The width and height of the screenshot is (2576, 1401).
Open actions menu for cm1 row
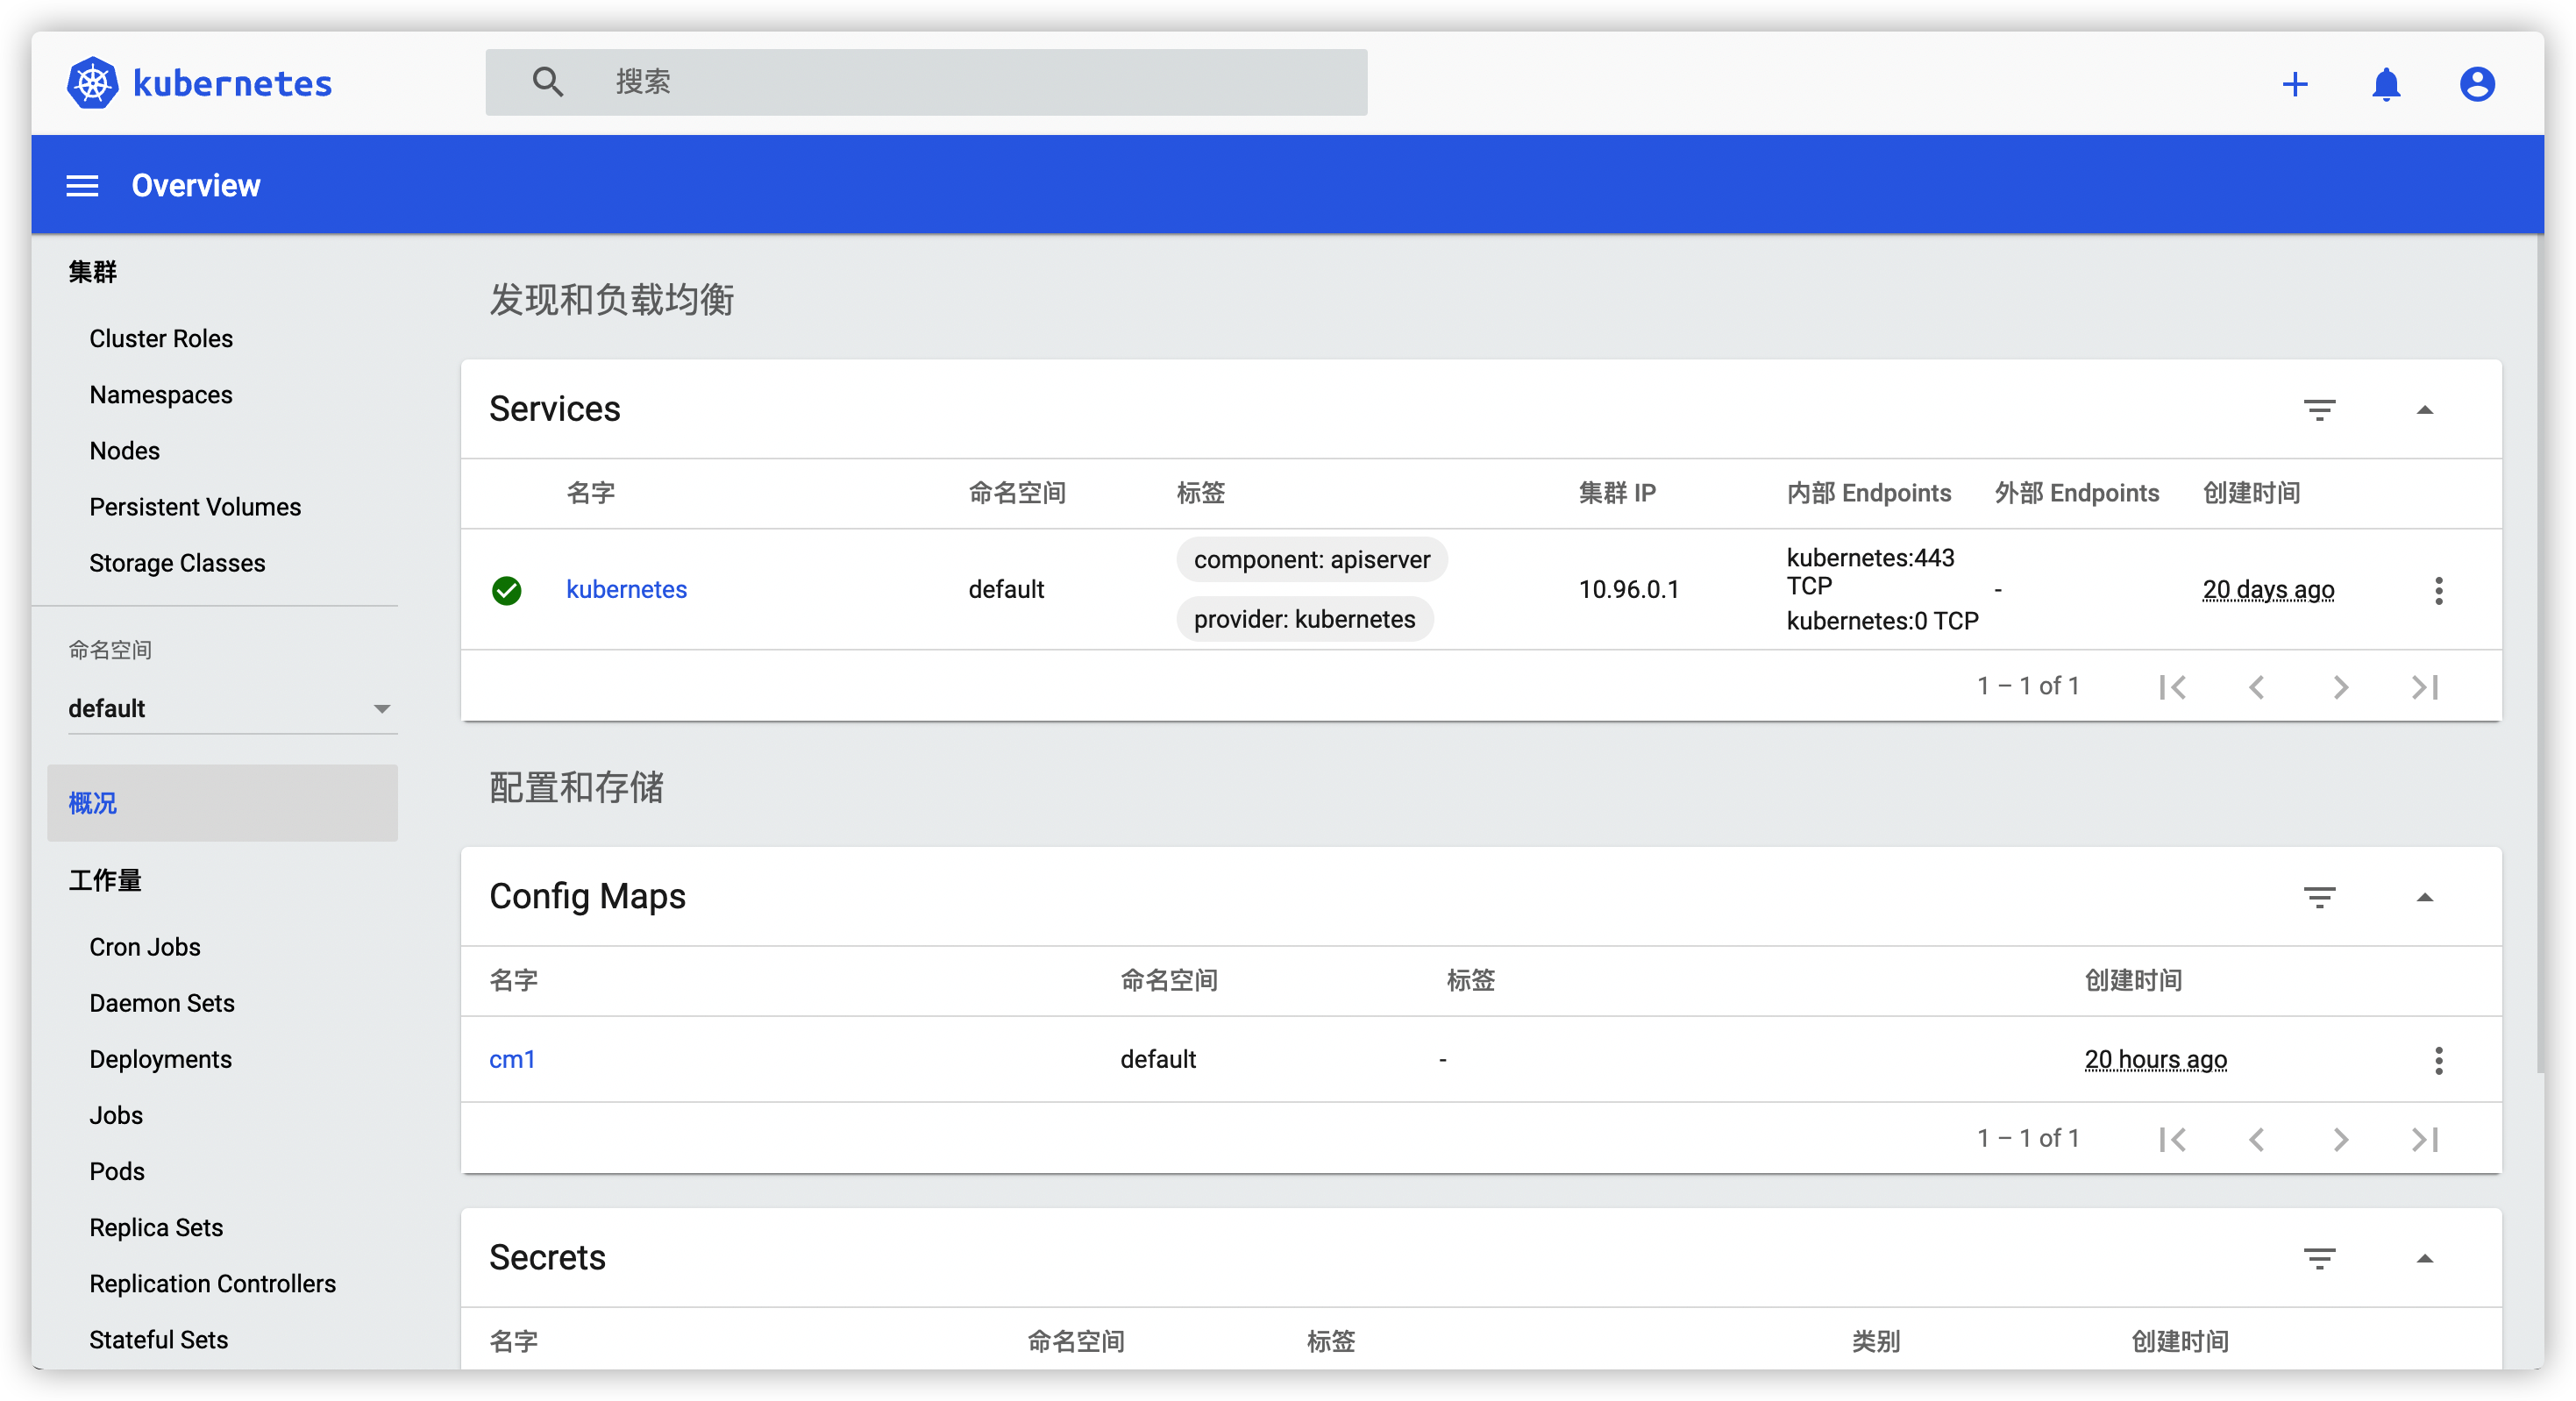(x=2439, y=1060)
